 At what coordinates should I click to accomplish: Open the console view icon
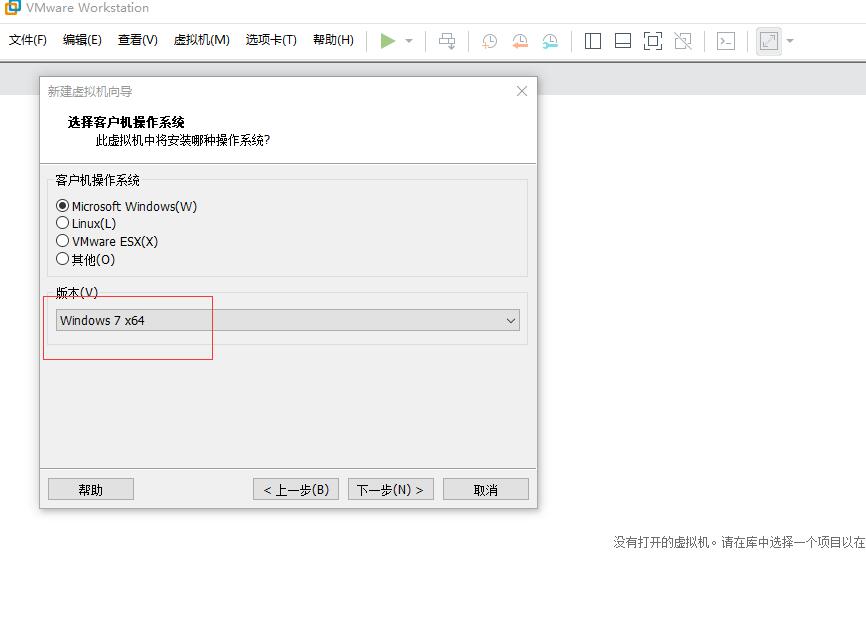coord(726,41)
